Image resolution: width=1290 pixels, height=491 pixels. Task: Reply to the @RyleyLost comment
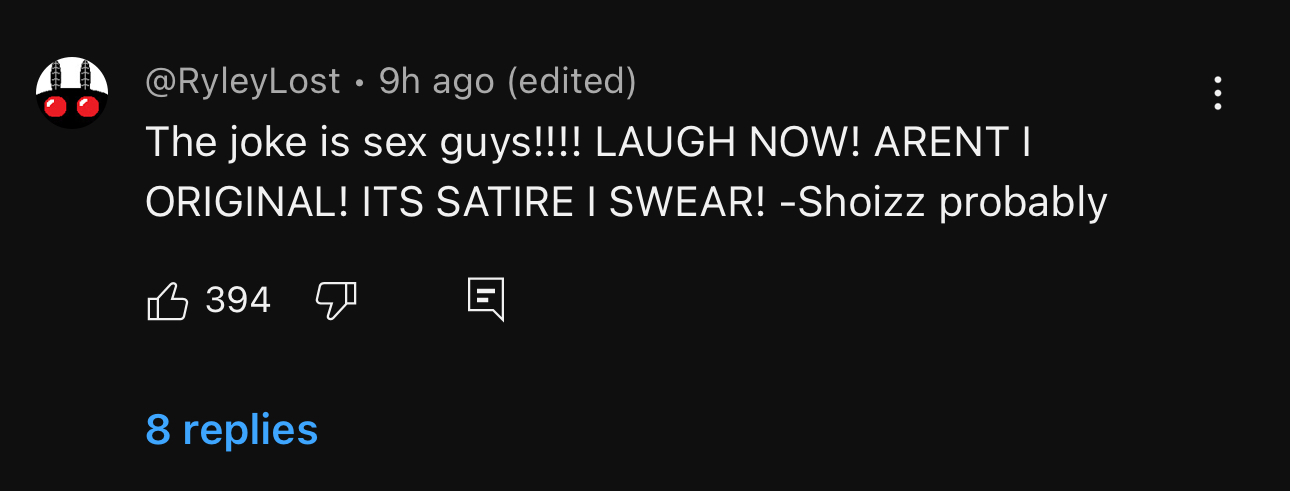[x=486, y=300]
